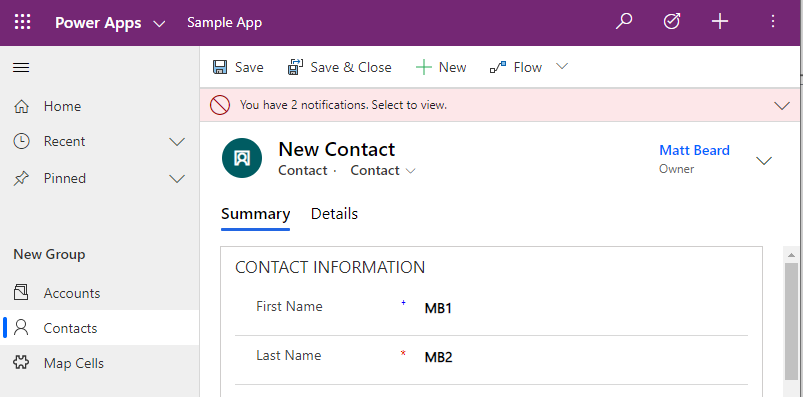
Task: Open the task flow target icon
Action: click(x=671, y=22)
